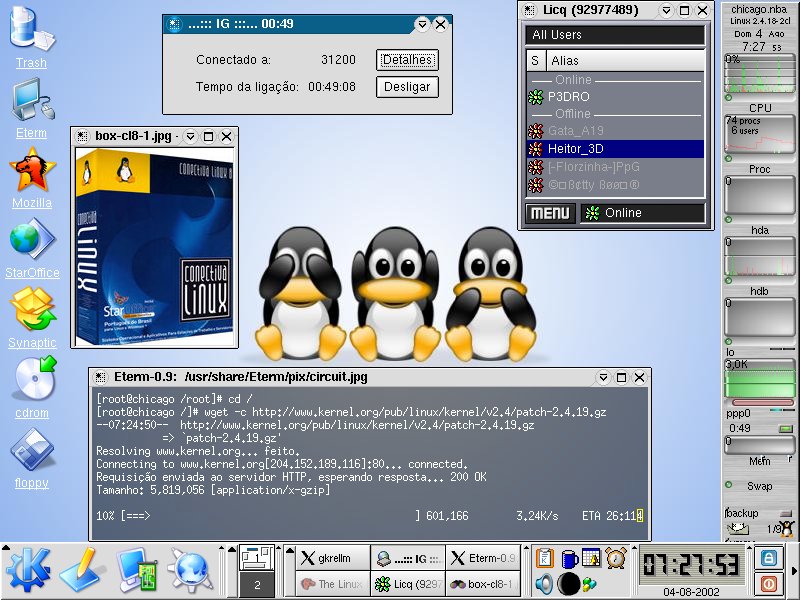The width and height of the screenshot is (800, 600).
Task: Launch the pencil editor icon in the panel
Action: [82, 570]
